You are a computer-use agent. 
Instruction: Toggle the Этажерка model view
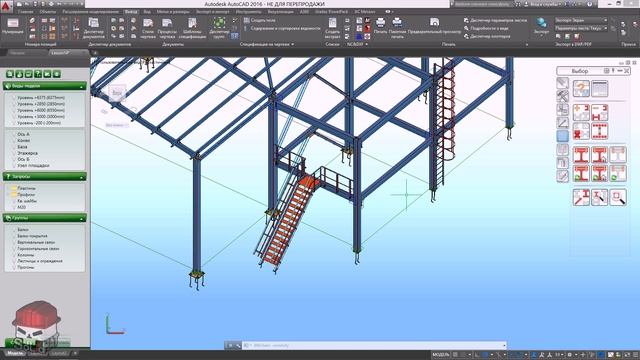click(x=27, y=153)
